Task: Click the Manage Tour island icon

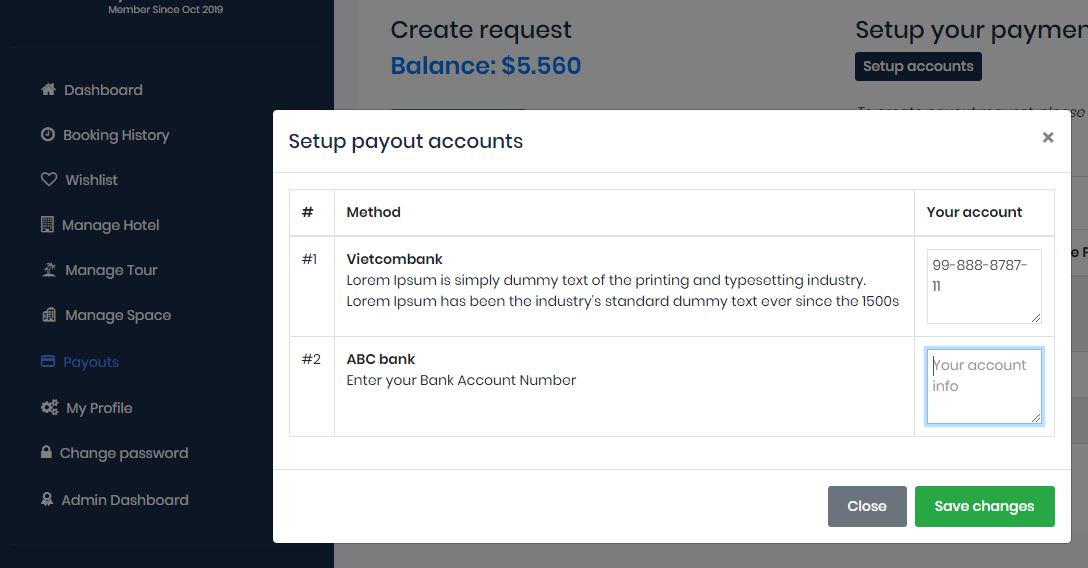Action: (x=48, y=270)
